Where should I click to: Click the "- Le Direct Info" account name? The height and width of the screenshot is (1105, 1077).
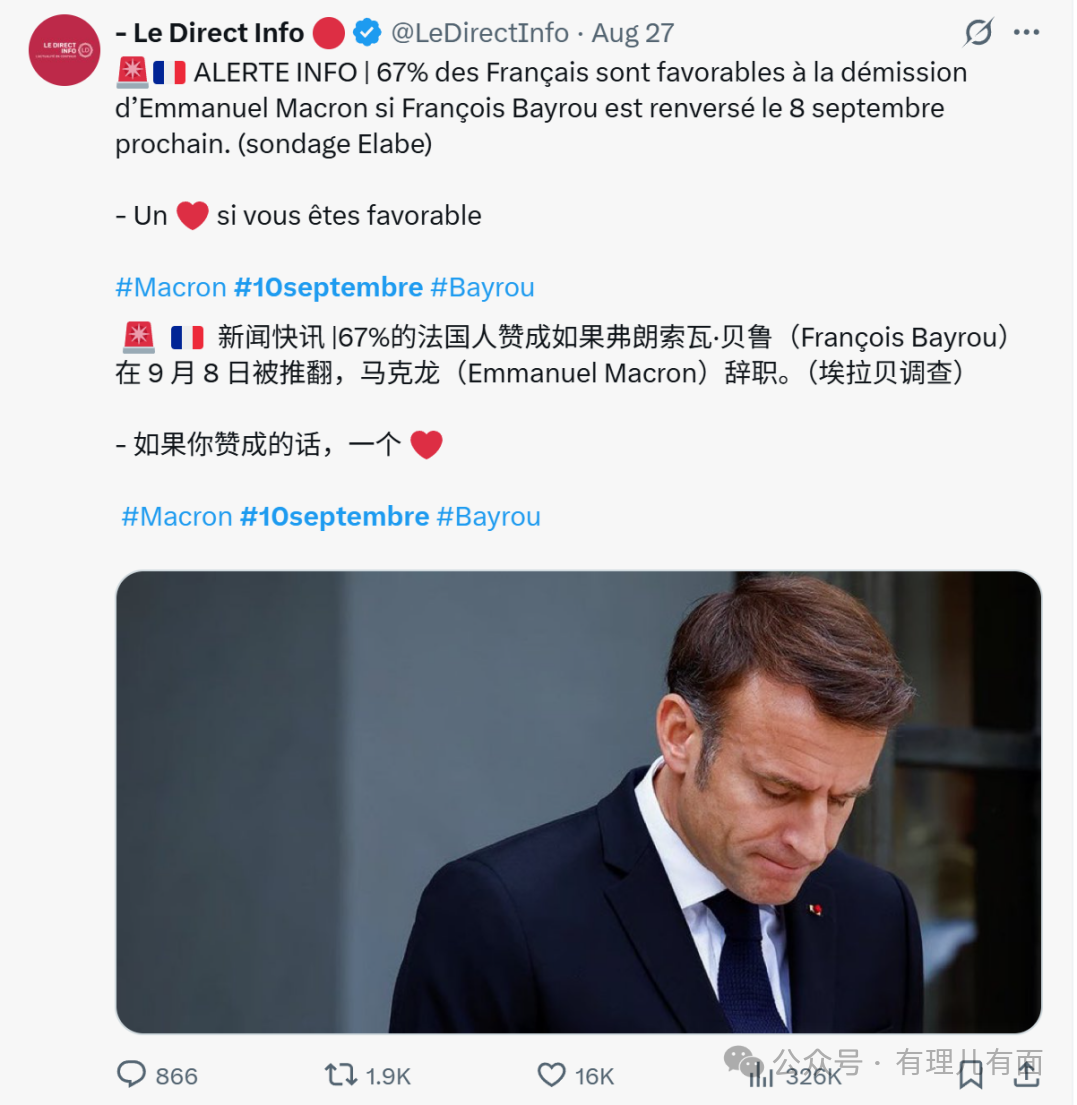209,33
